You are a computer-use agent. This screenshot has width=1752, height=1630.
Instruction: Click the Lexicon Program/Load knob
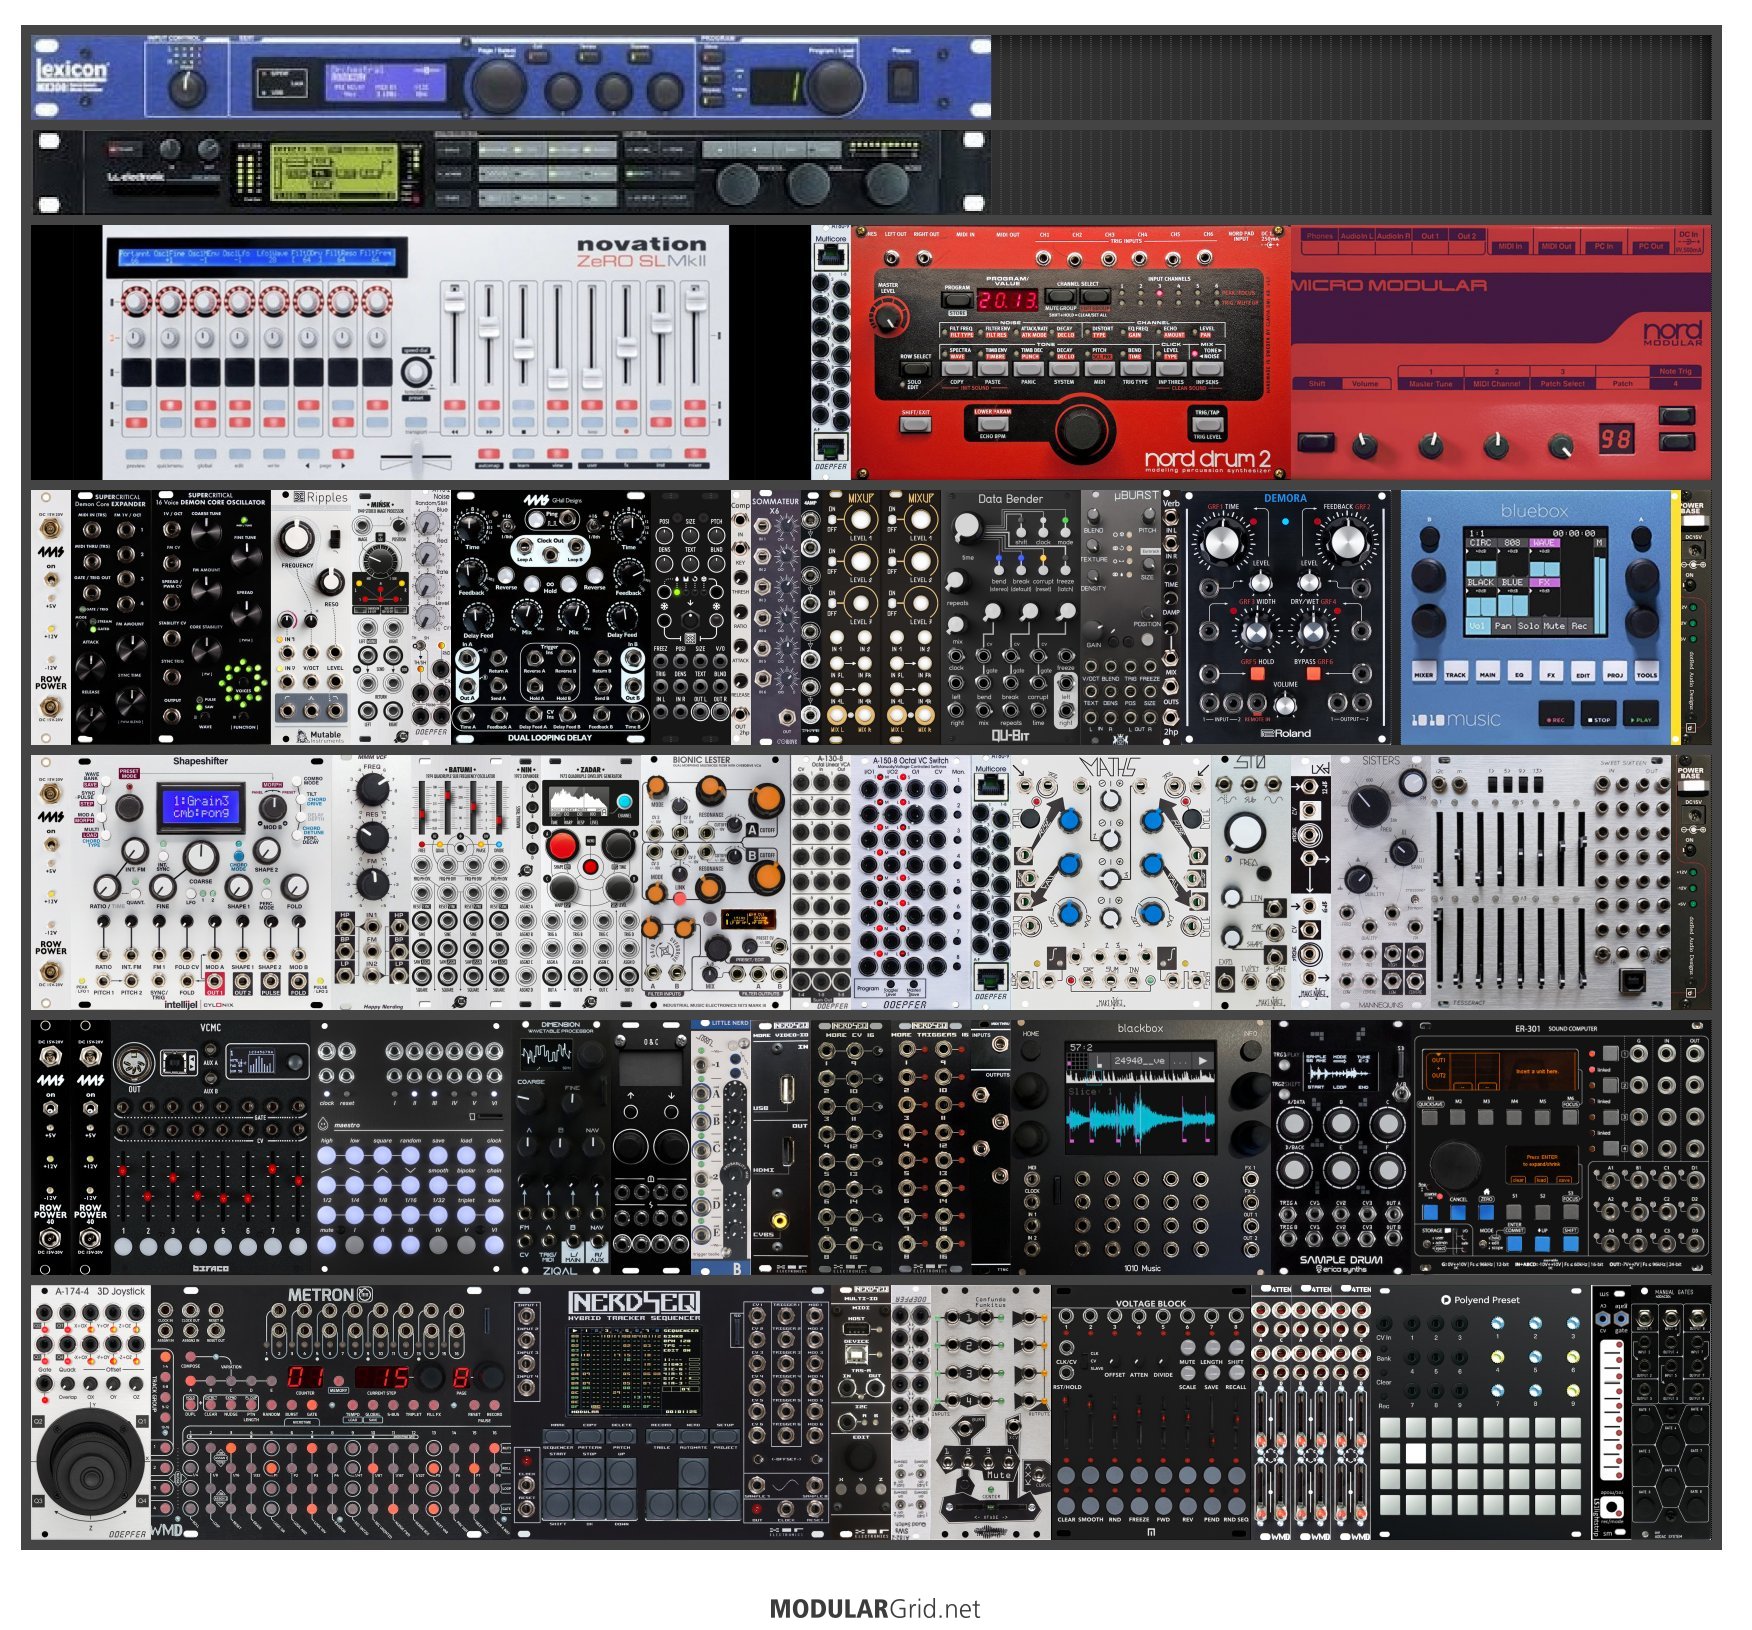tap(834, 87)
